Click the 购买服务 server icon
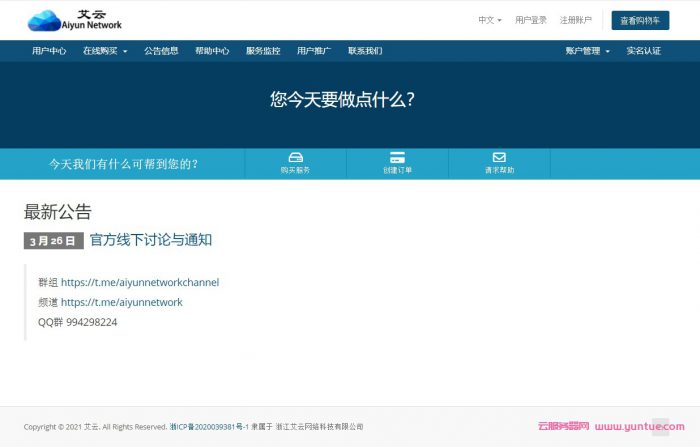Viewport: 700px width, 447px height. [295, 158]
